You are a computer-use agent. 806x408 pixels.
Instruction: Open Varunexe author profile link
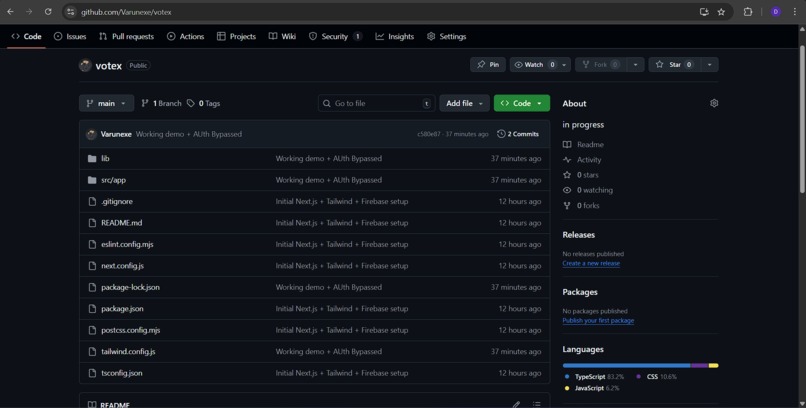116,134
